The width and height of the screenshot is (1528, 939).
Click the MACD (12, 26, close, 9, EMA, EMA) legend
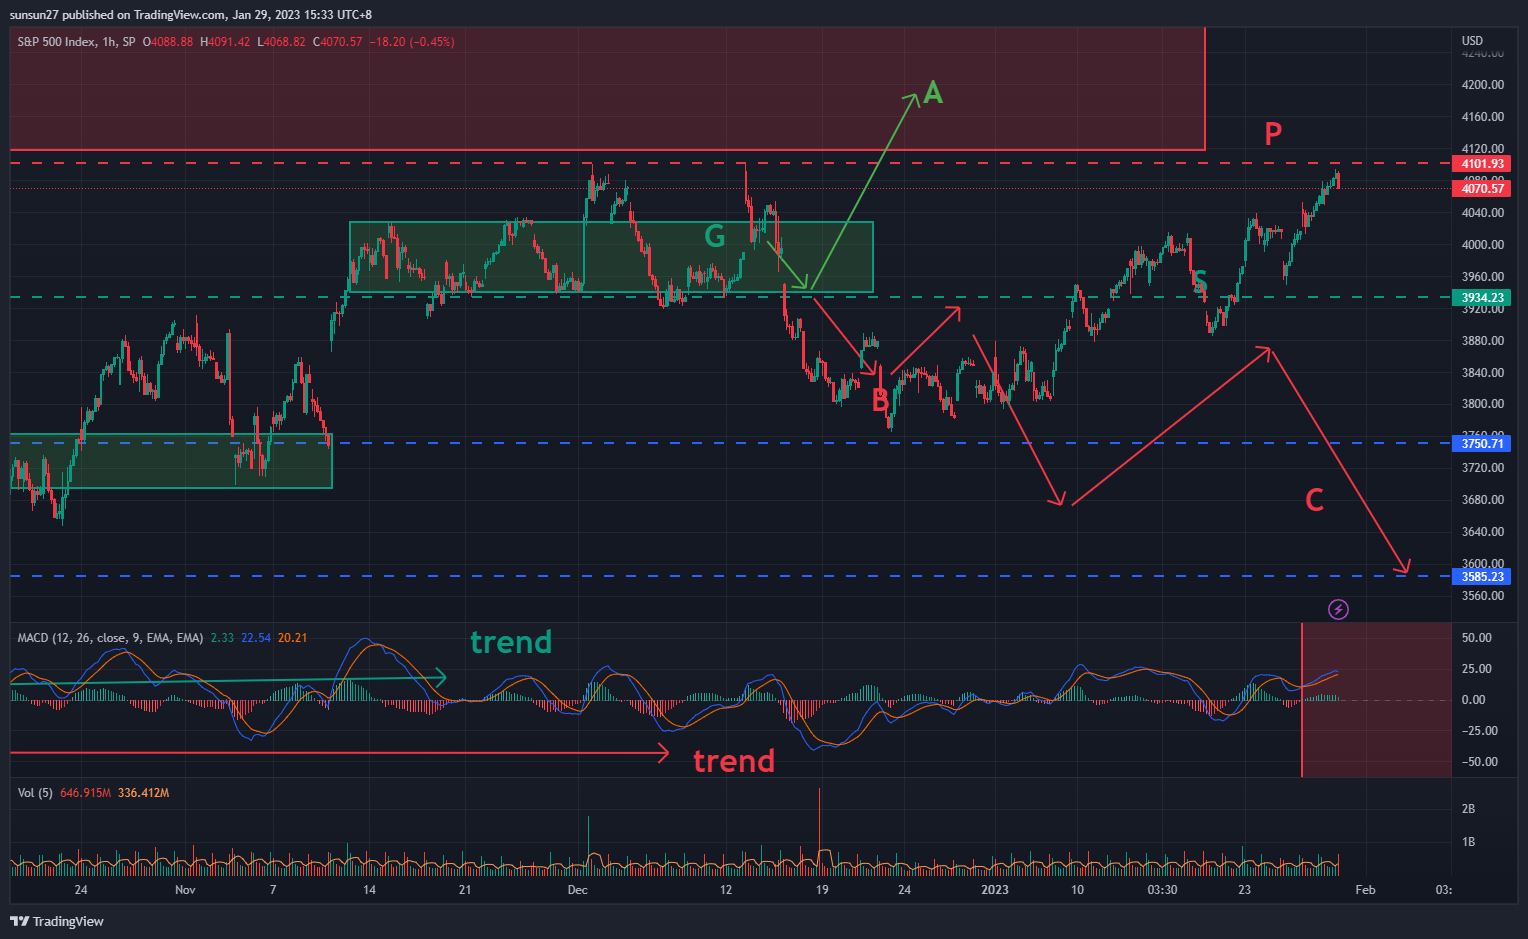coord(110,637)
